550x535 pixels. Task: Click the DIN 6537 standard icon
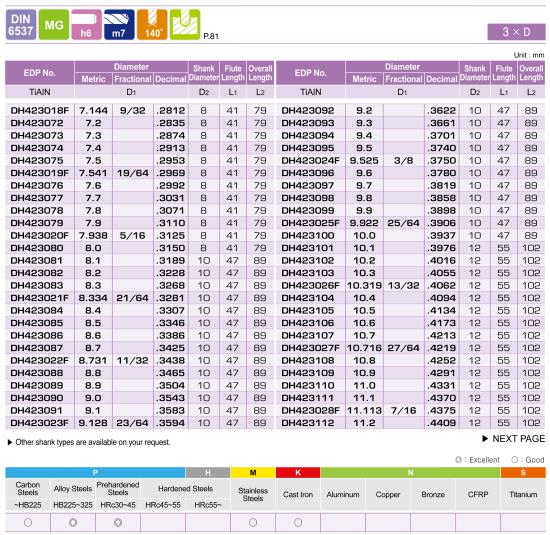tap(21, 25)
